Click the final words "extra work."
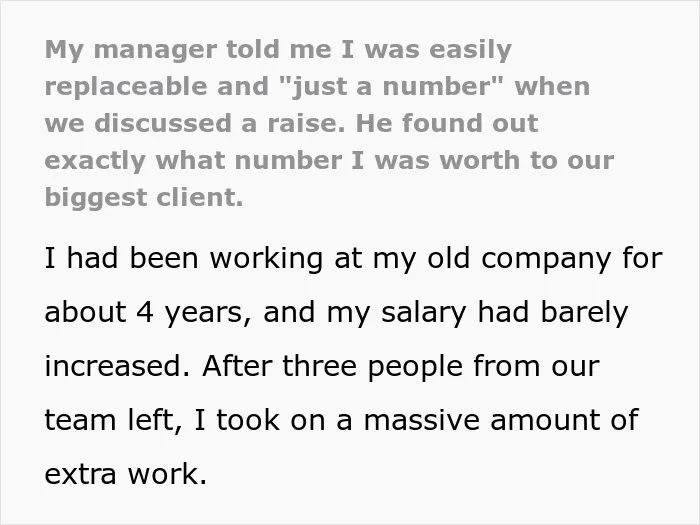The image size is (700, 525). pos(126,475)
